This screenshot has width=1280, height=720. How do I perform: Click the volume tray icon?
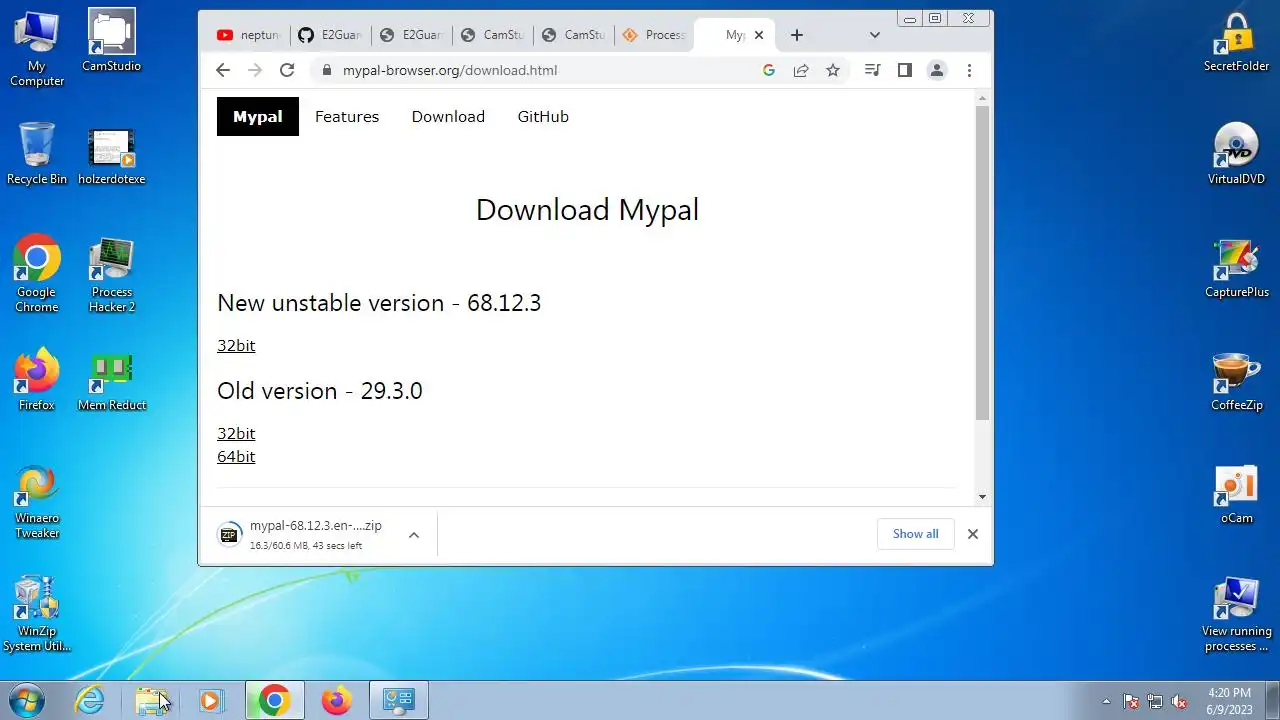click(x=1179, y=702)
